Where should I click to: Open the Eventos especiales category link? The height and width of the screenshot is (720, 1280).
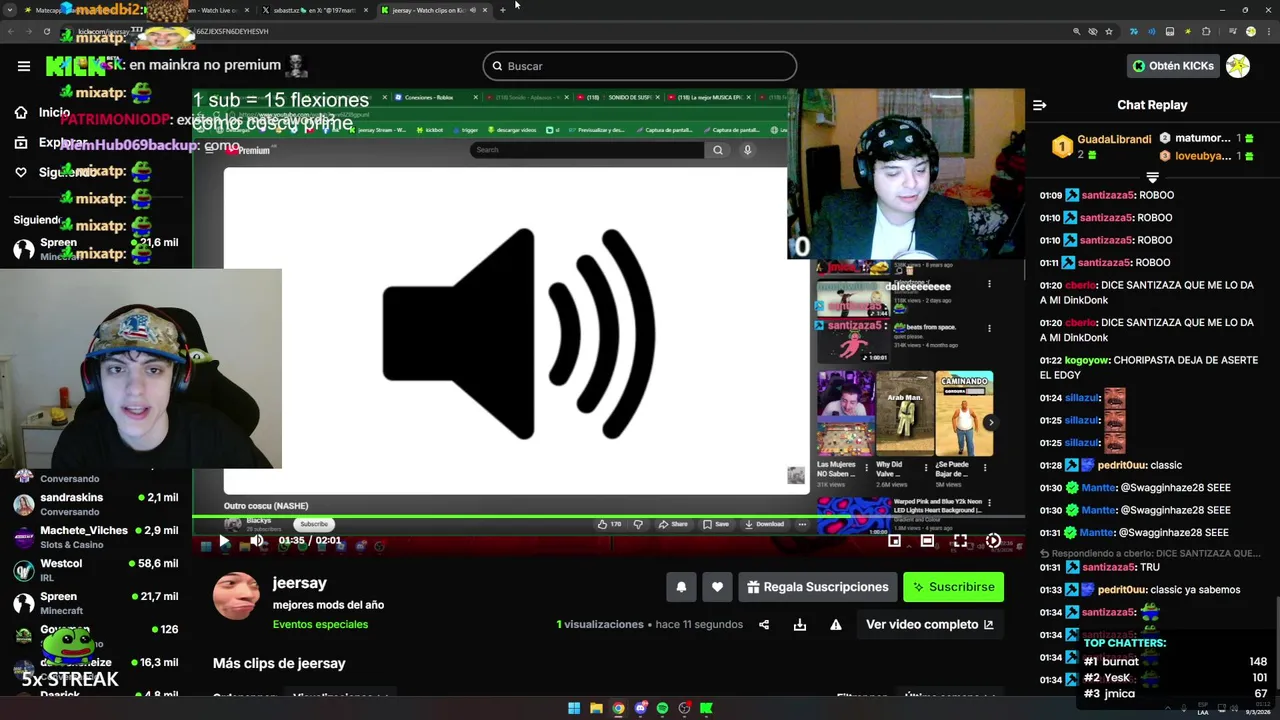[x=320, y=624]
